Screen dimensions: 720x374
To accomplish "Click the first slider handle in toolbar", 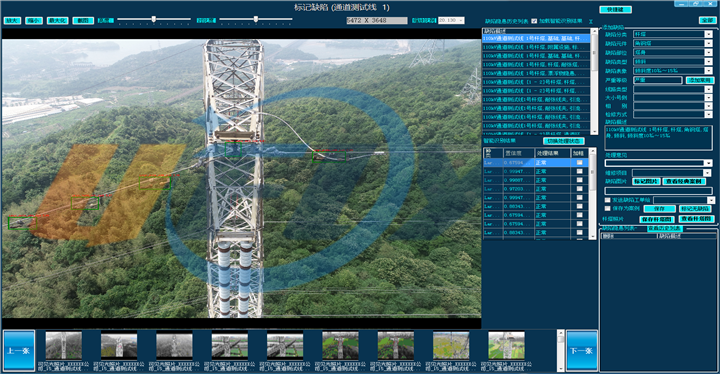I will (x=154, y=19).
